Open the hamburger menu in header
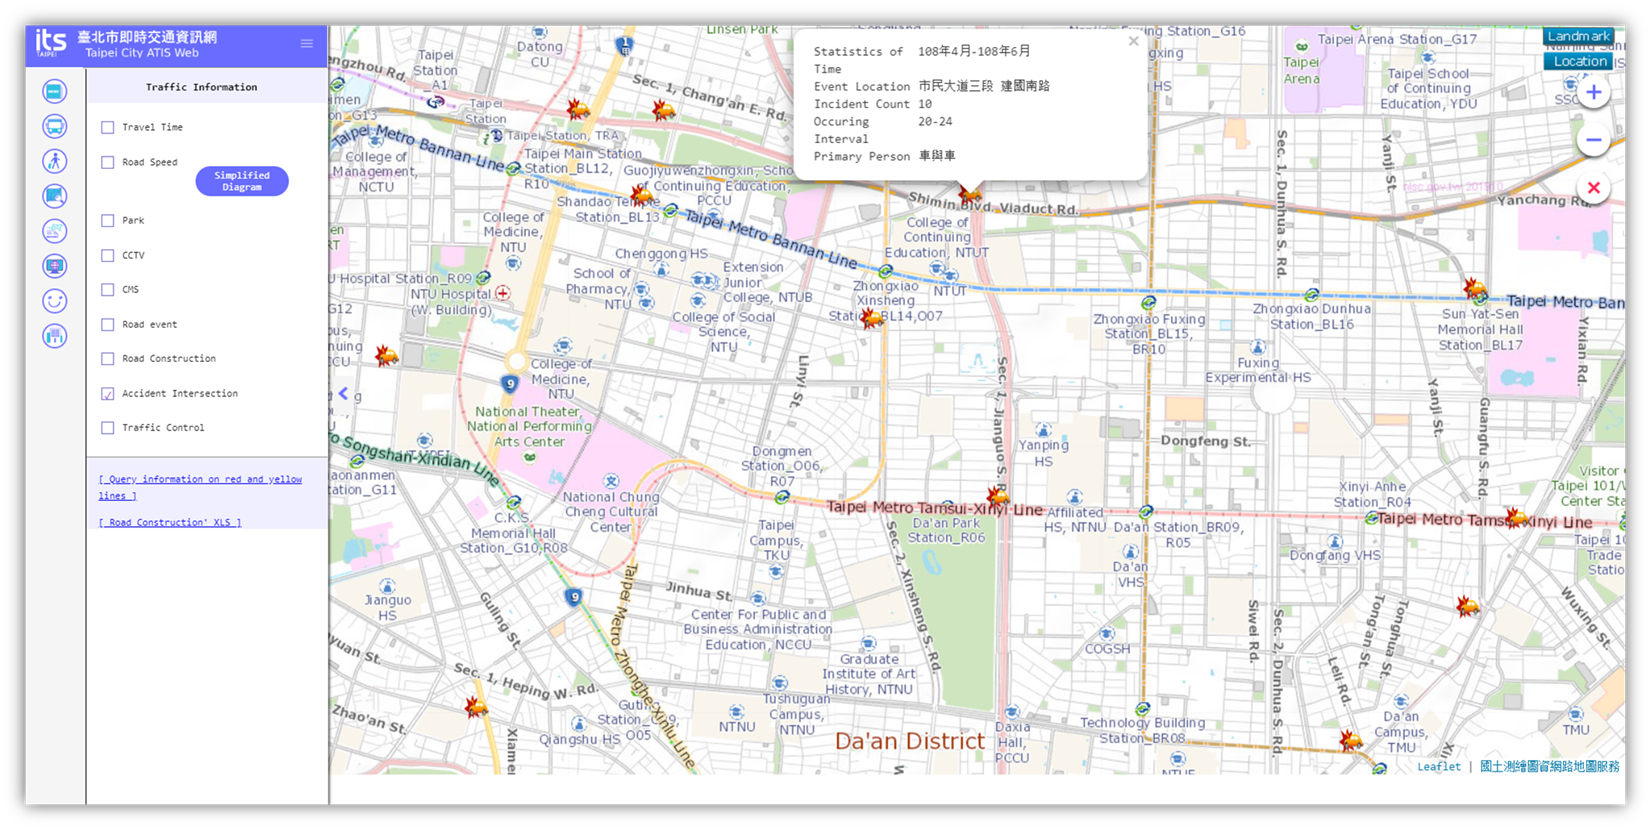This screenshot has height=830, width=1651. click(x=307, y=44)
